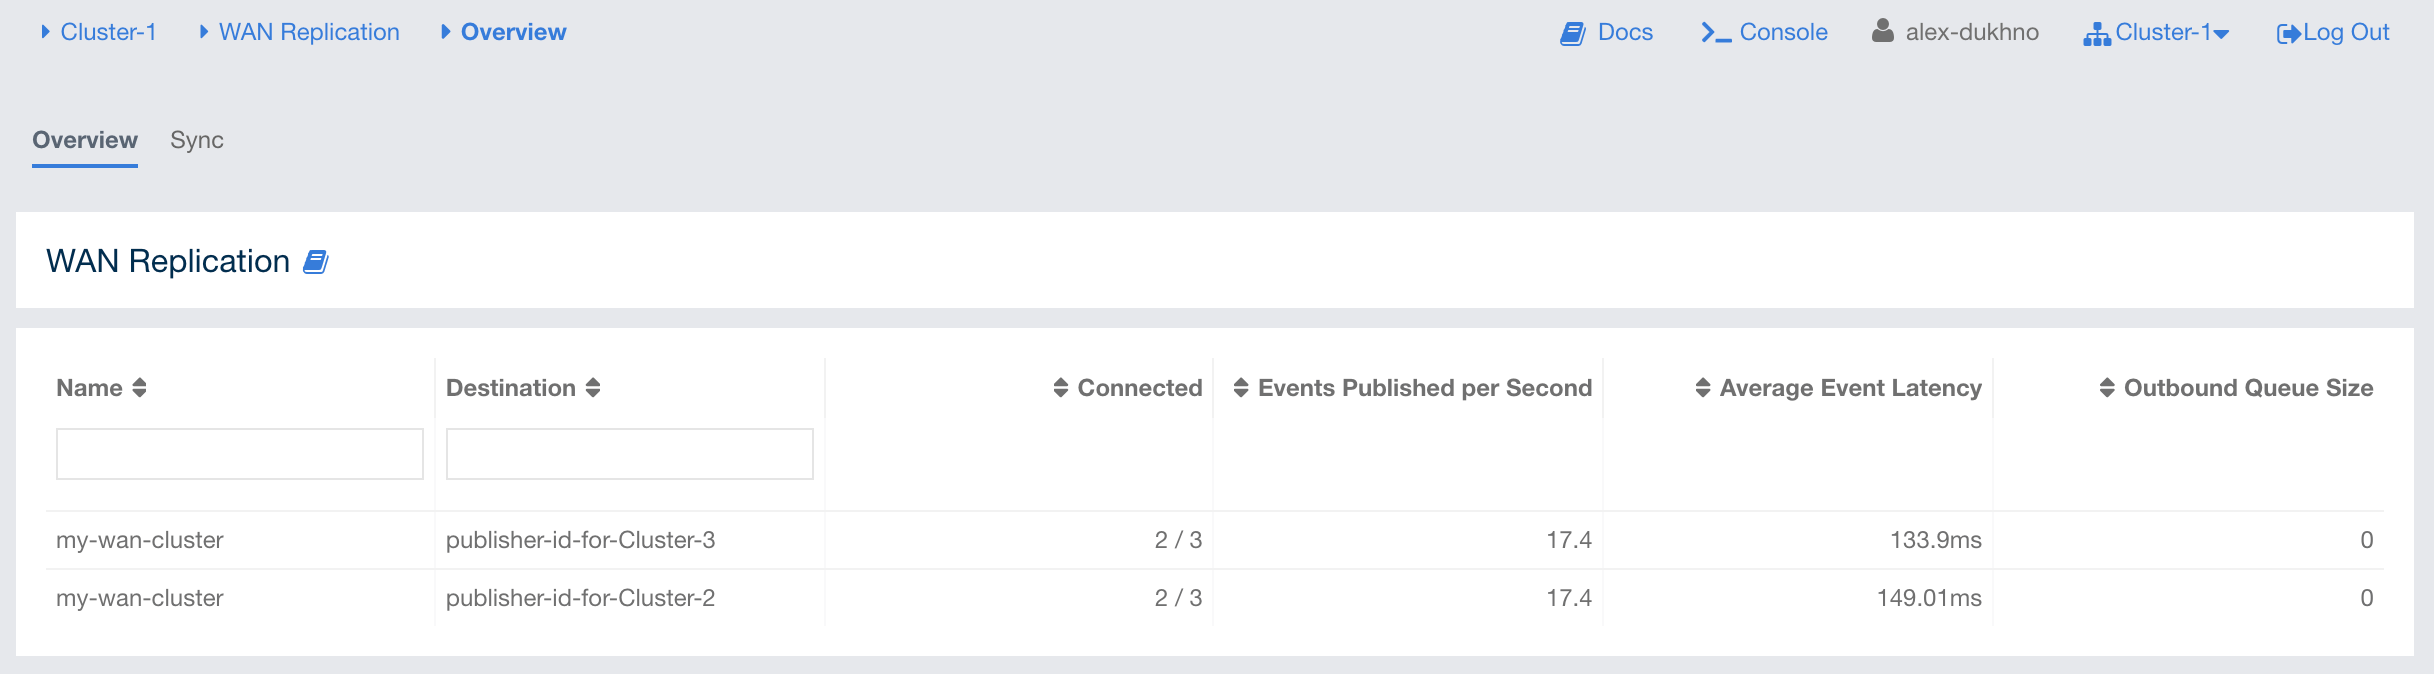Click the Destination filter input field
The height and width of the screenshot is (674, 2434).
tap(630, 454)
